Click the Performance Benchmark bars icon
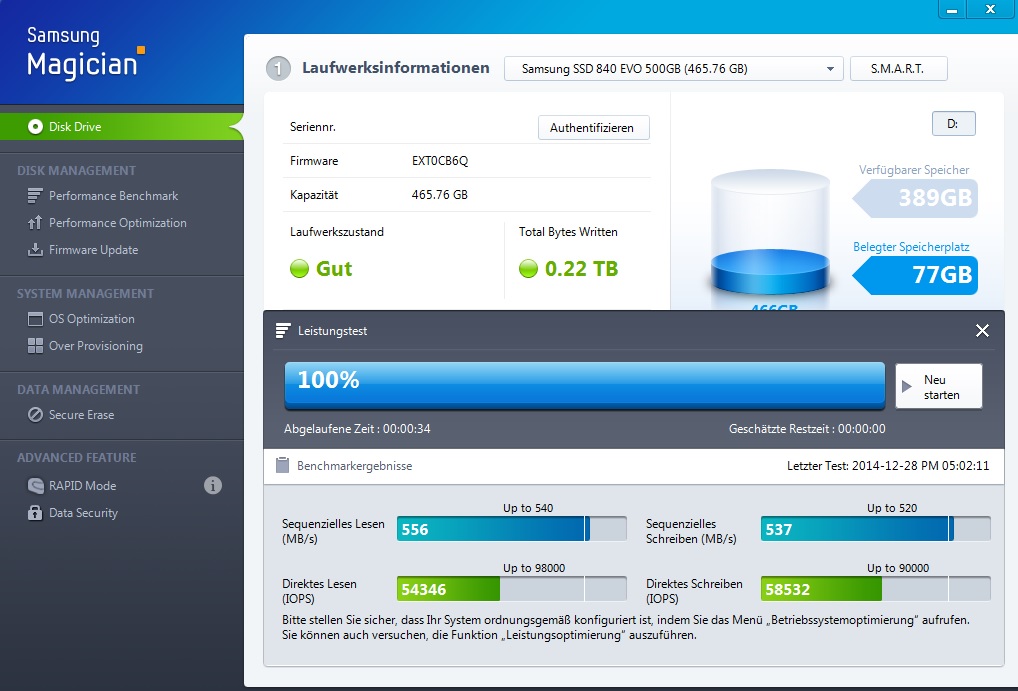 (x=35, y=195)
